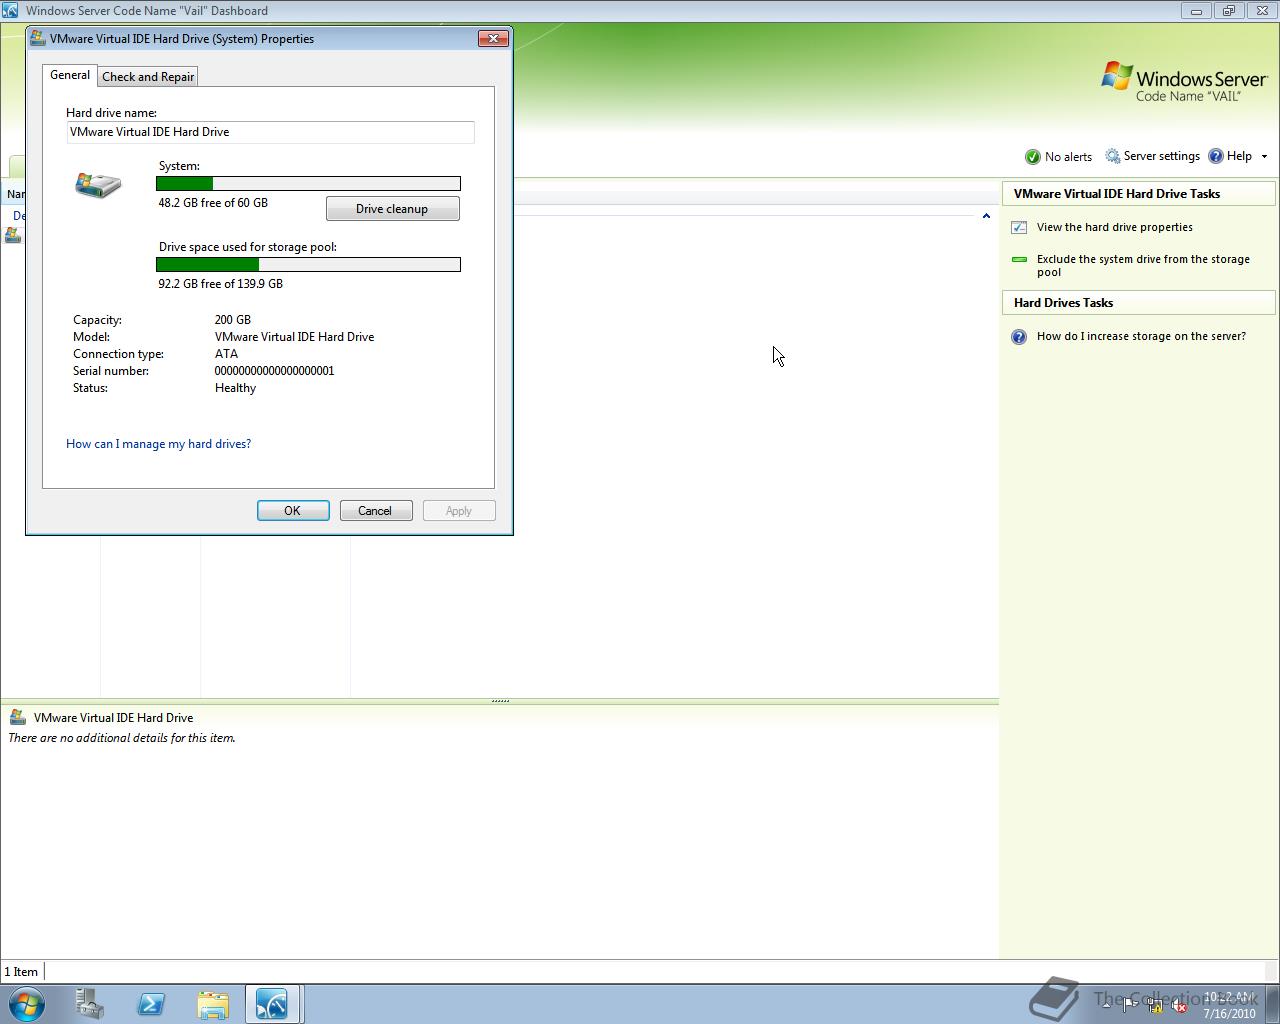Image resolution: width=1280 pixels, height=1024 pixels.
Task: Click '1 Item' in the status bar
Action: 21,972
